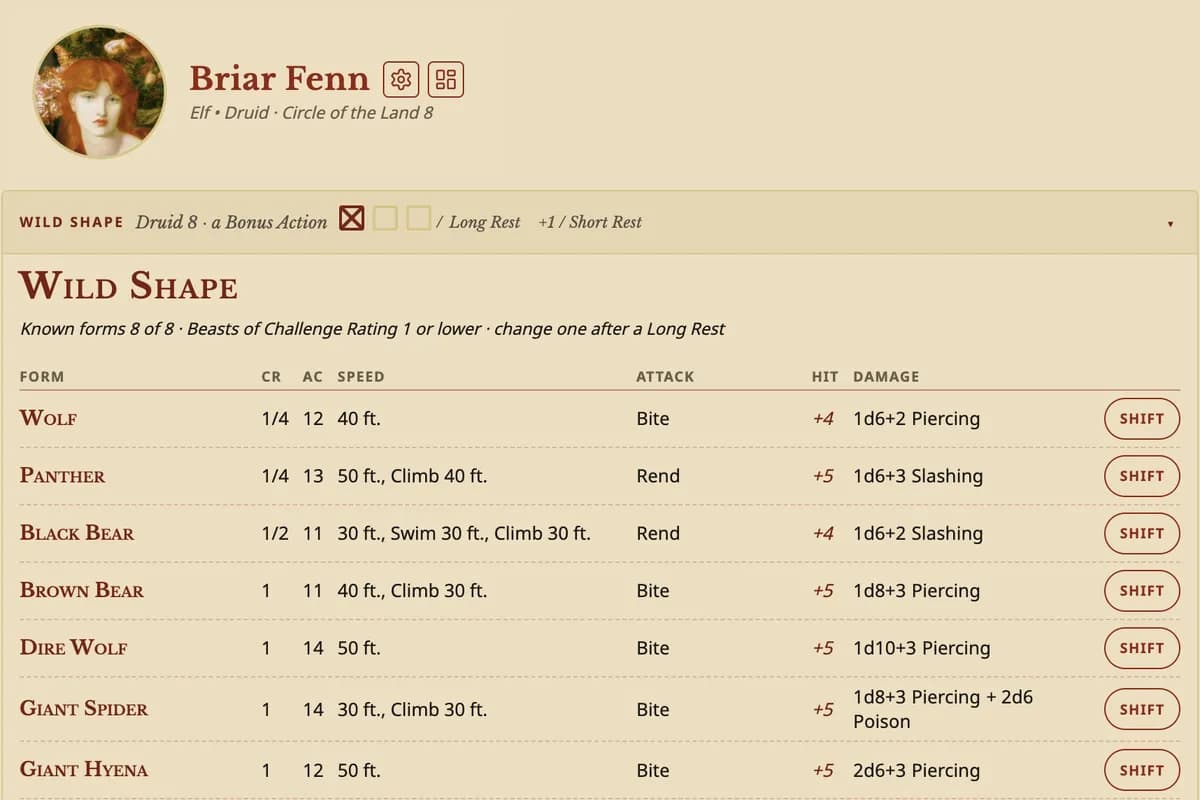Click the Wolf '1d6+2 Piercing' damage
The image size is (1200, 800).
click(916, 419)
